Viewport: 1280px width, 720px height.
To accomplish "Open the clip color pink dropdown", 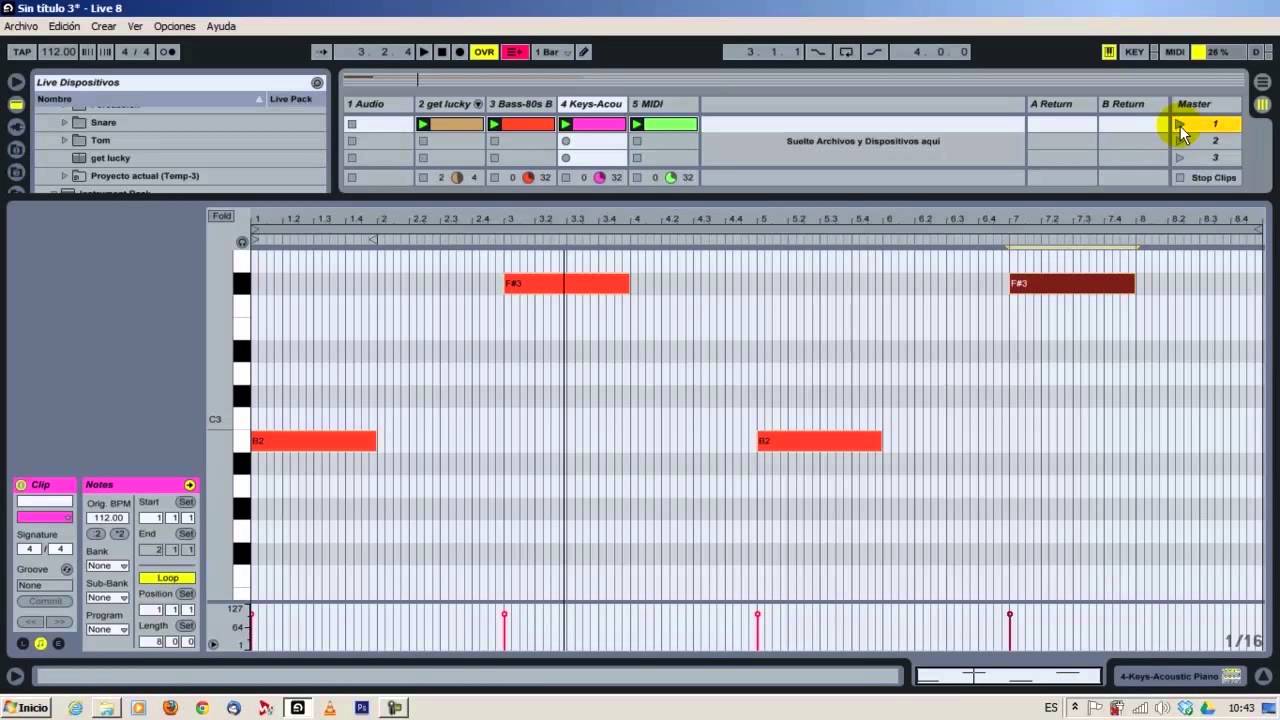I will (44, 517).
